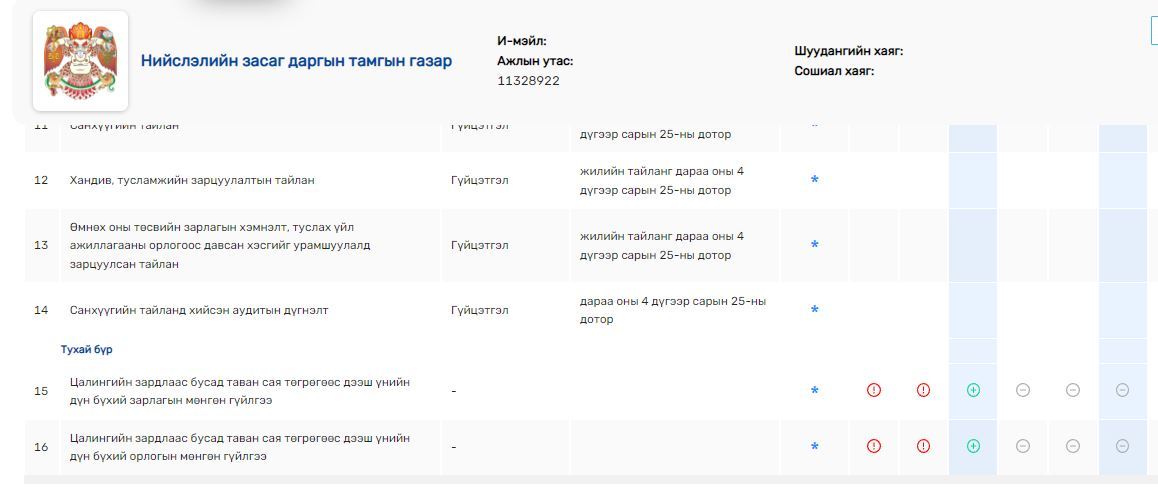Click the first gray minus icon in row 15
Viewport: 1158px width, 494px height.
pos(1023,391)
